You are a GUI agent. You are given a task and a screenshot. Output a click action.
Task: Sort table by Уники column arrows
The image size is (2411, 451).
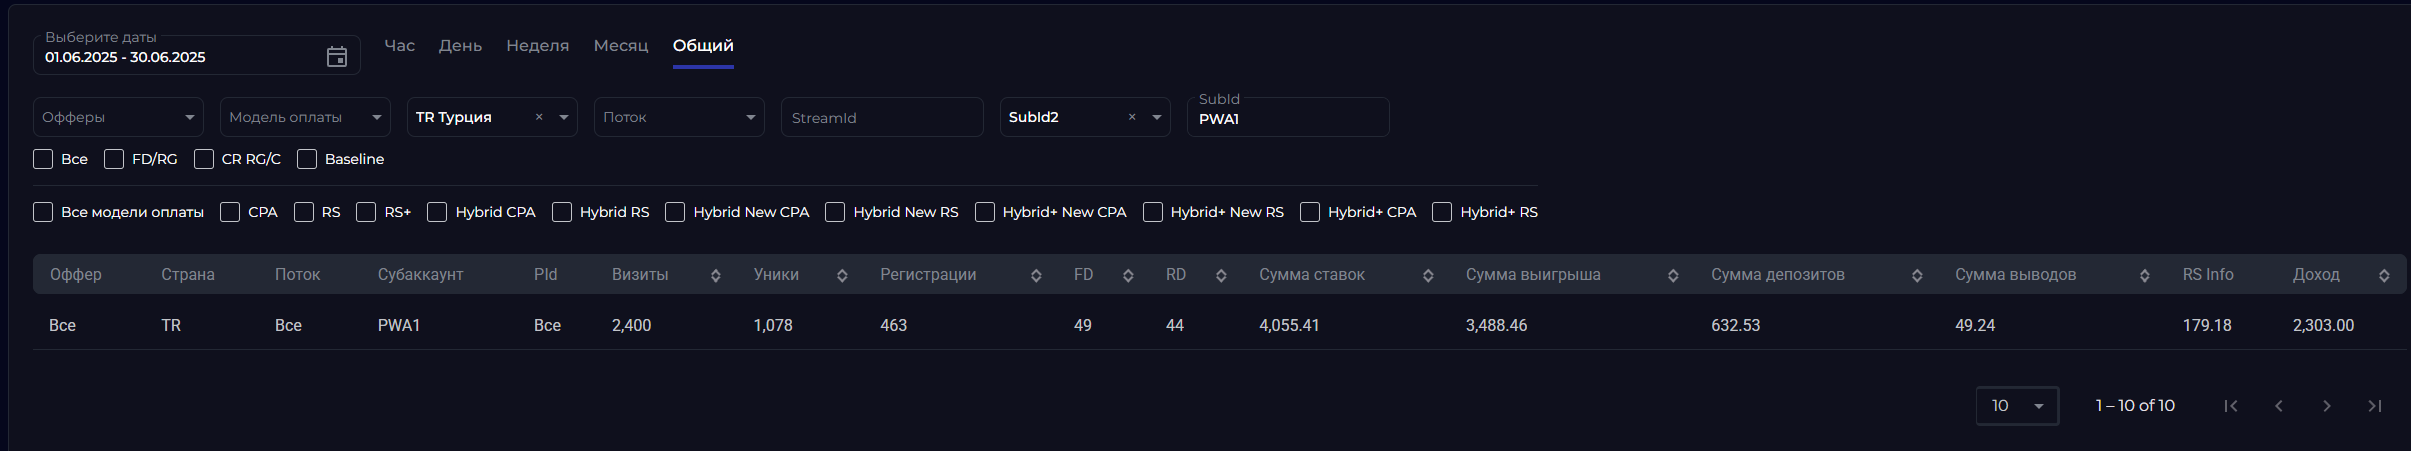tap(842, 275)
